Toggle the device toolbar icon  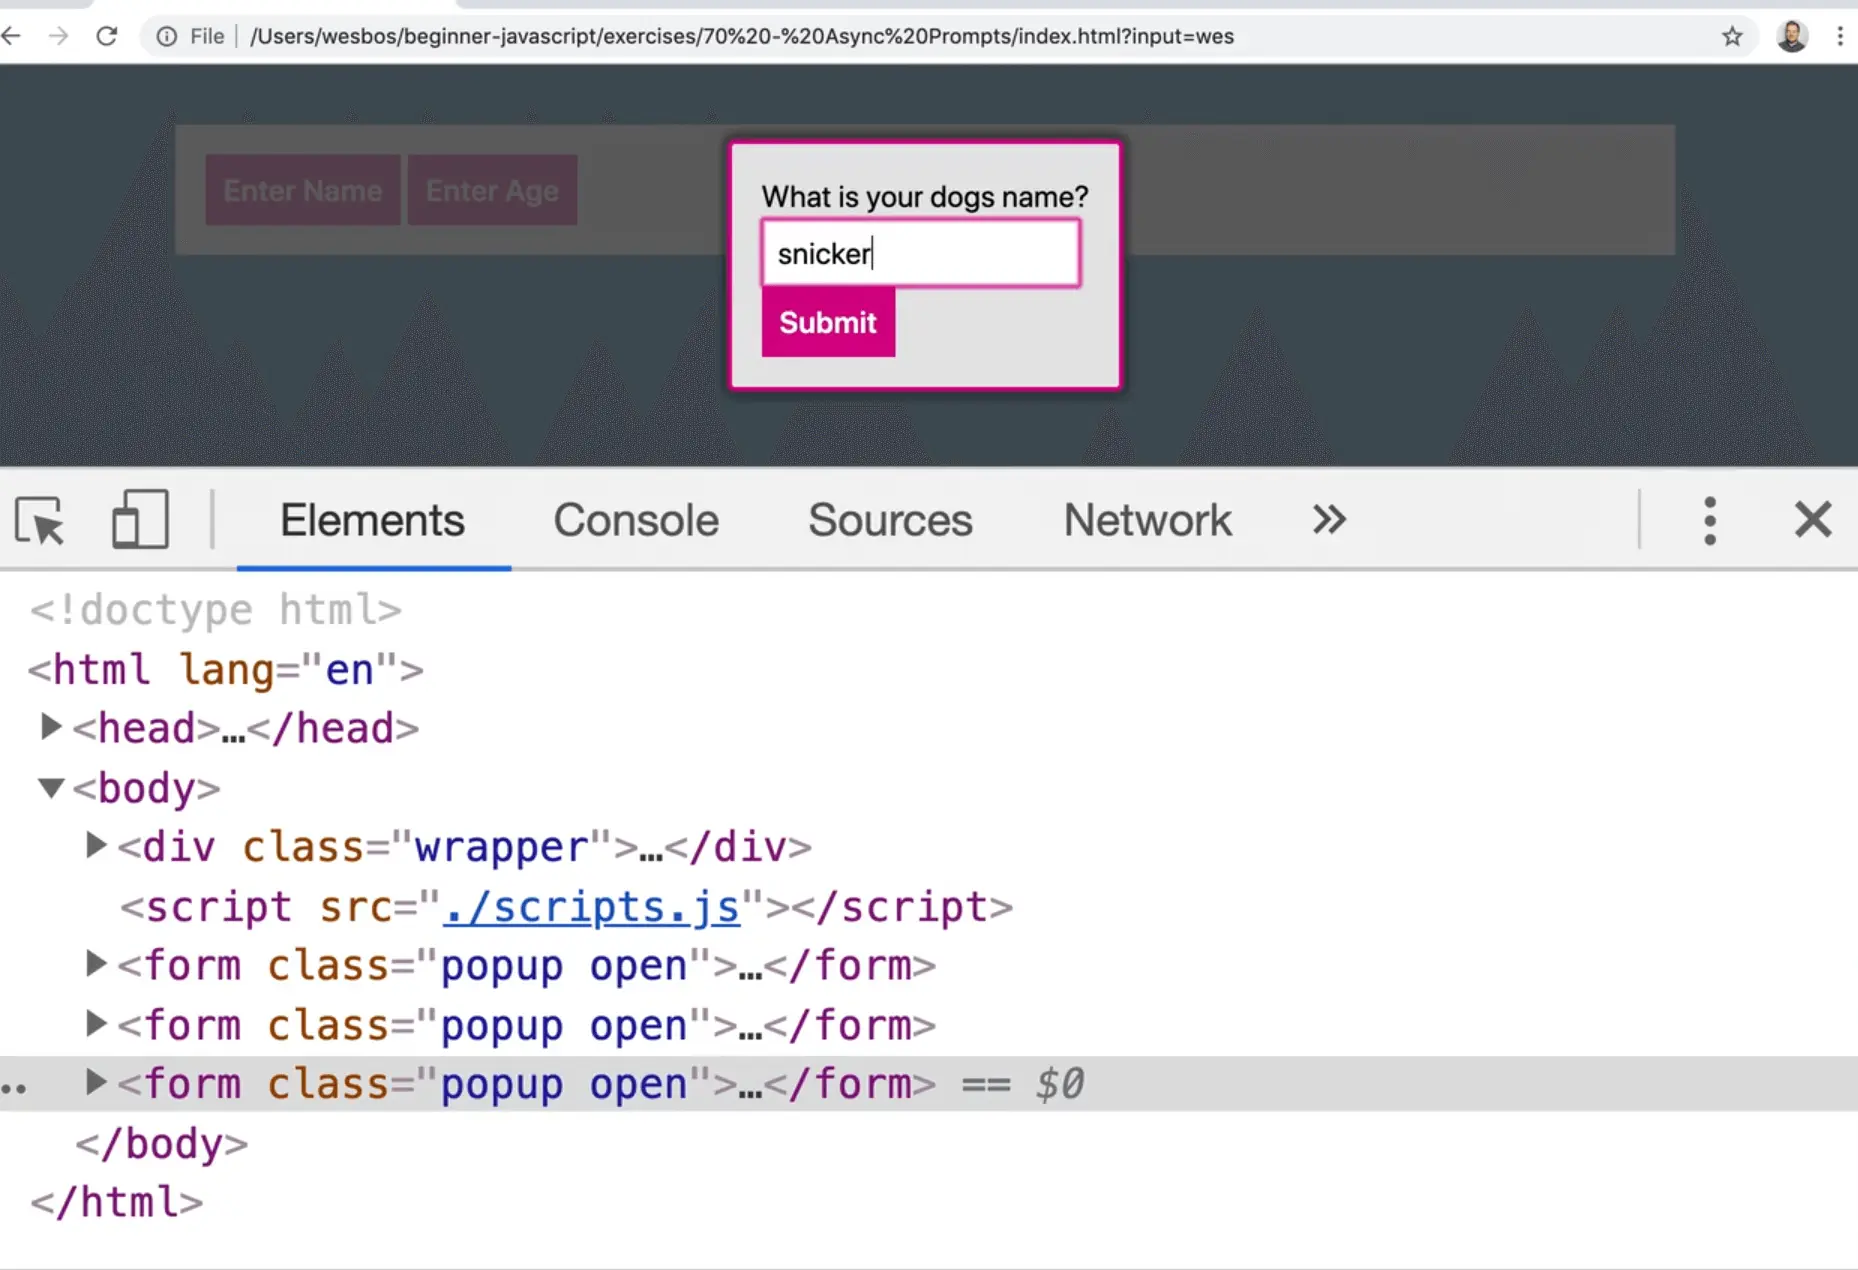tap(139, 520)
